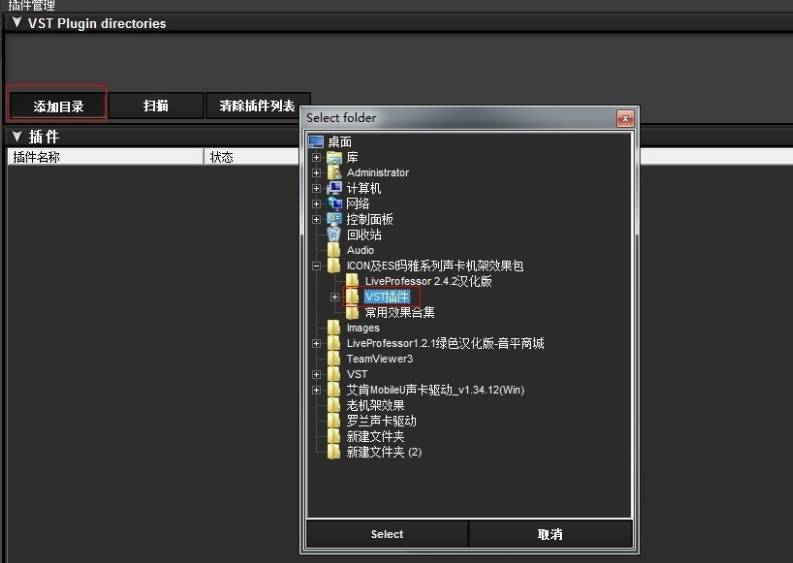Expand the 库 tree node
793x563 pixels.
[317, 157]
